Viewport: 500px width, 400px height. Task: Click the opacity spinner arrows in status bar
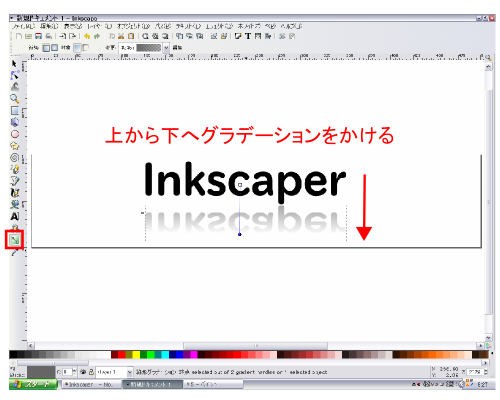click(x=74, y=372)
